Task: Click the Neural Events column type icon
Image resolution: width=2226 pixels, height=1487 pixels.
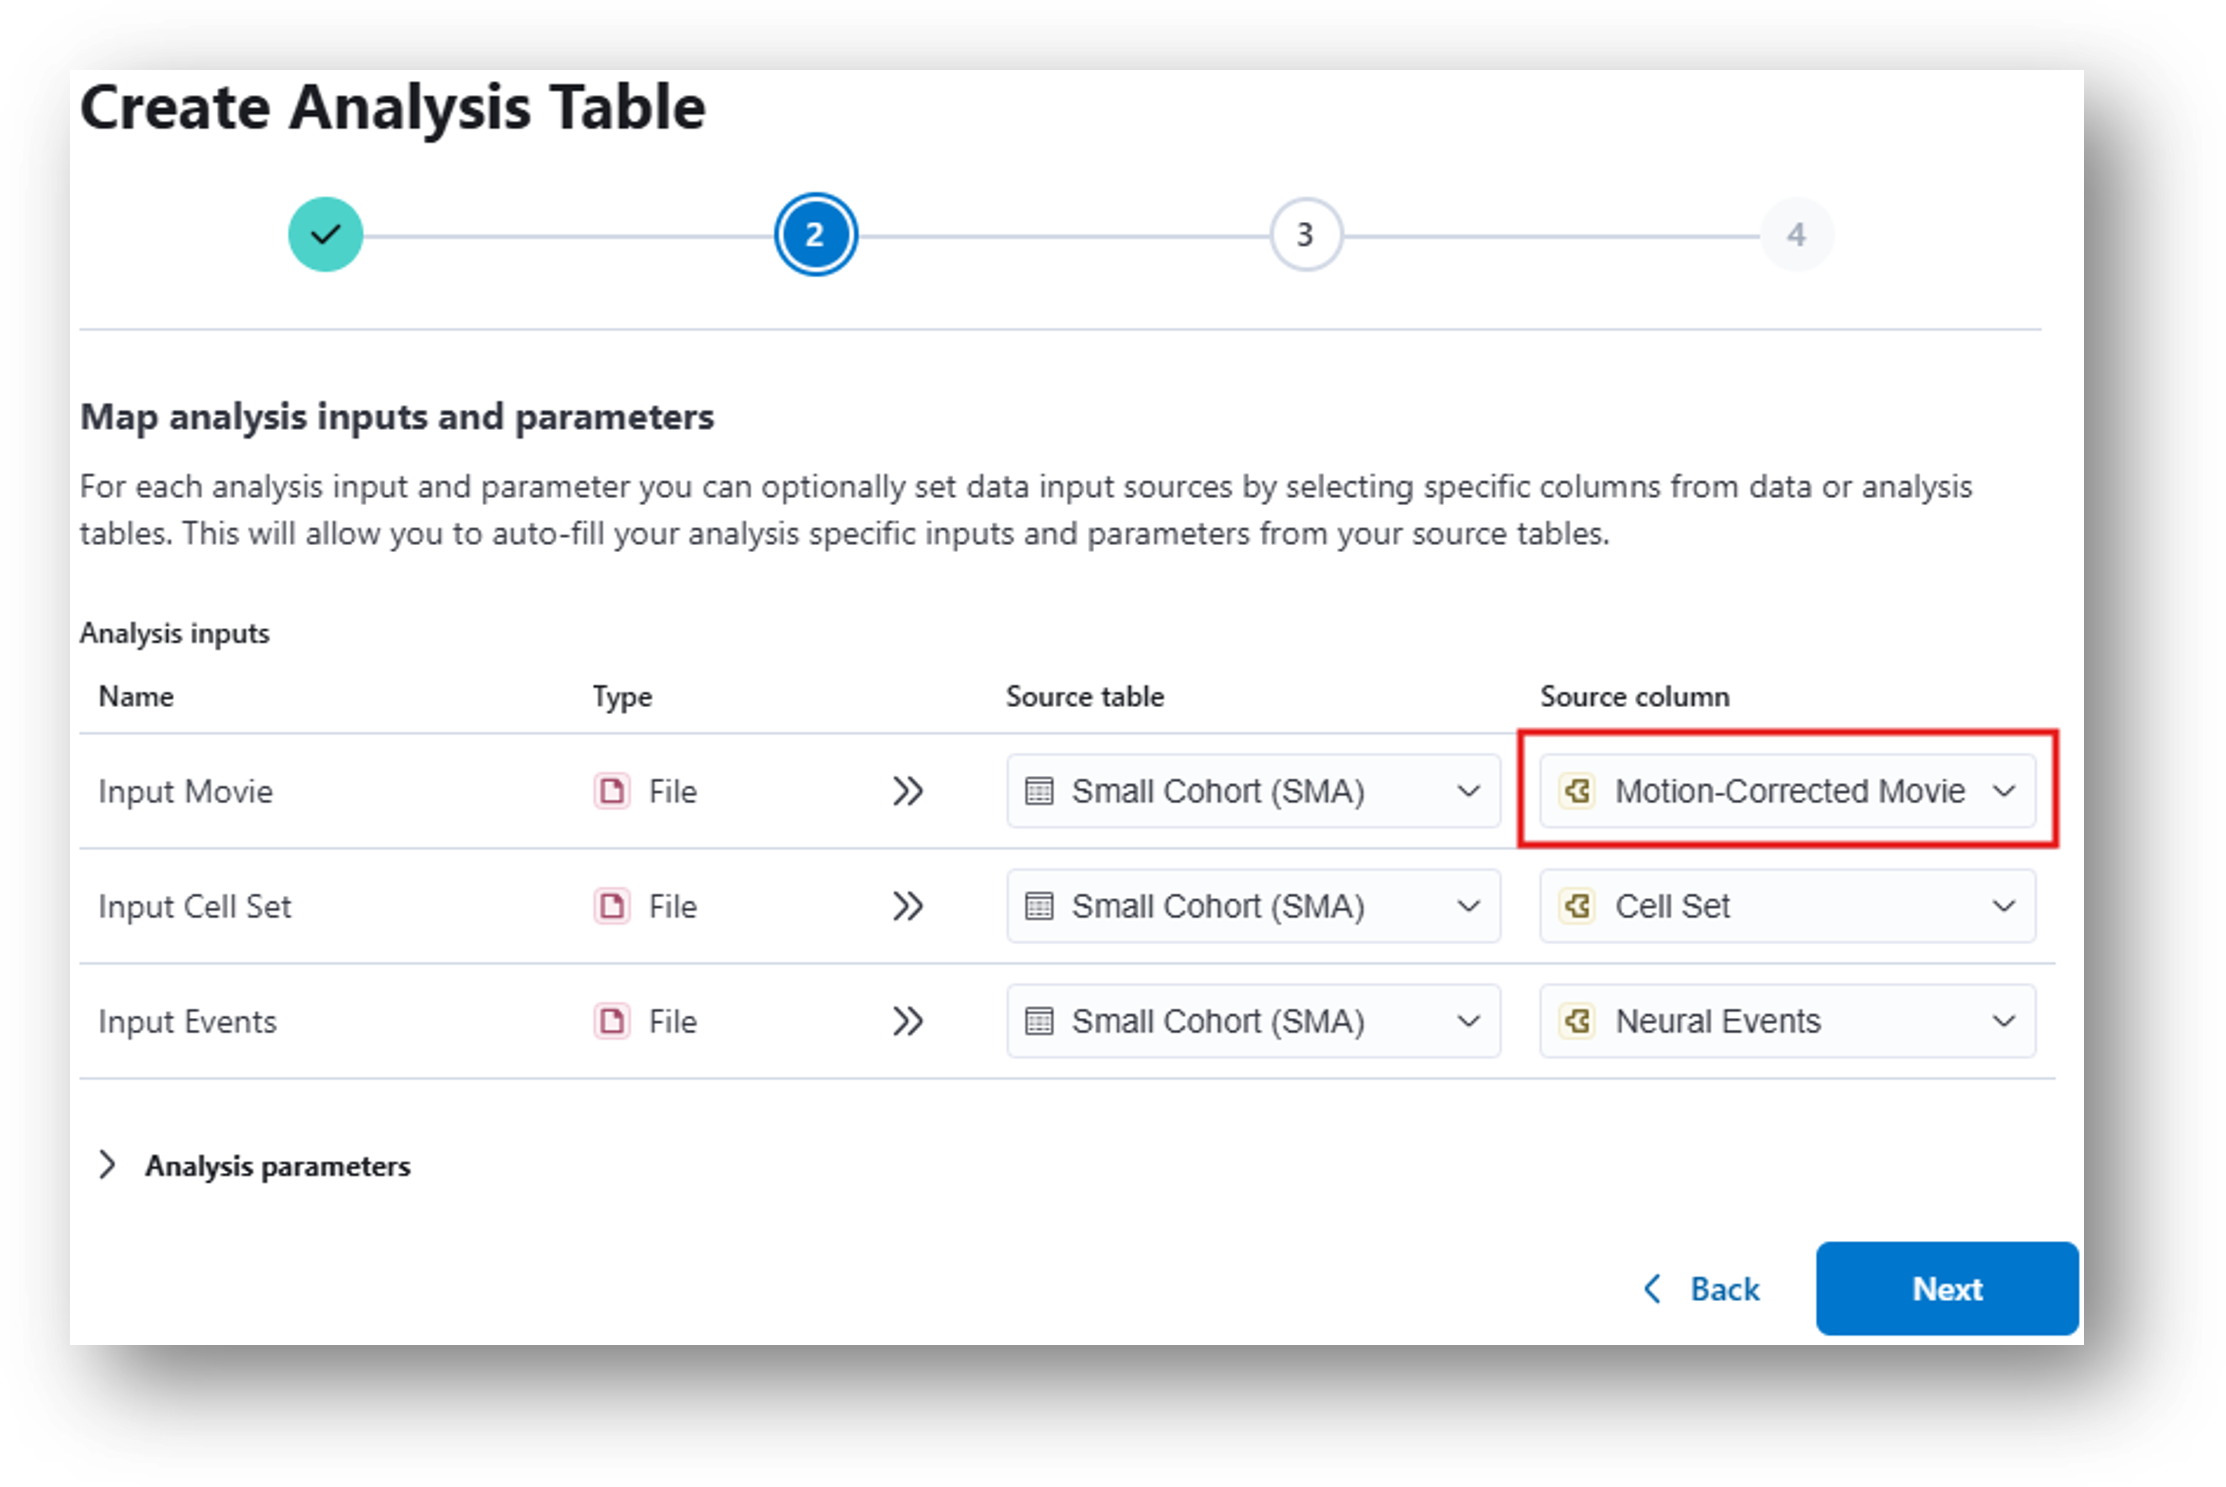Action: 1577,1021
